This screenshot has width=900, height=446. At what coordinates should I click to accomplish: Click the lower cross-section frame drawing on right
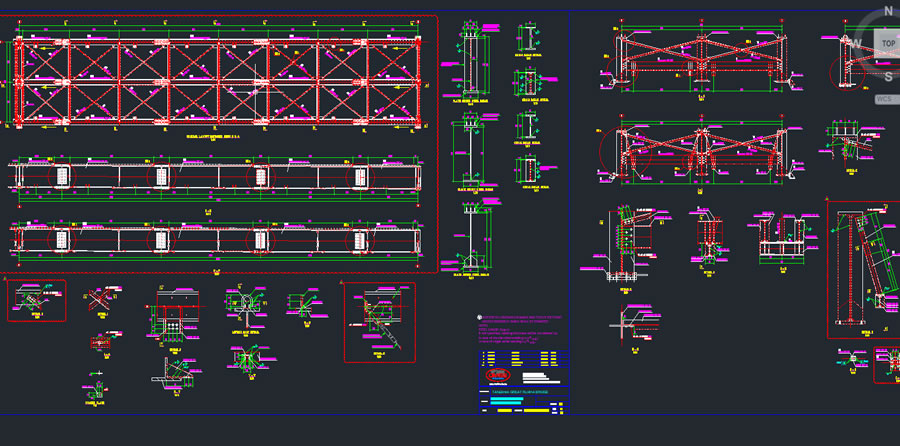700,153
